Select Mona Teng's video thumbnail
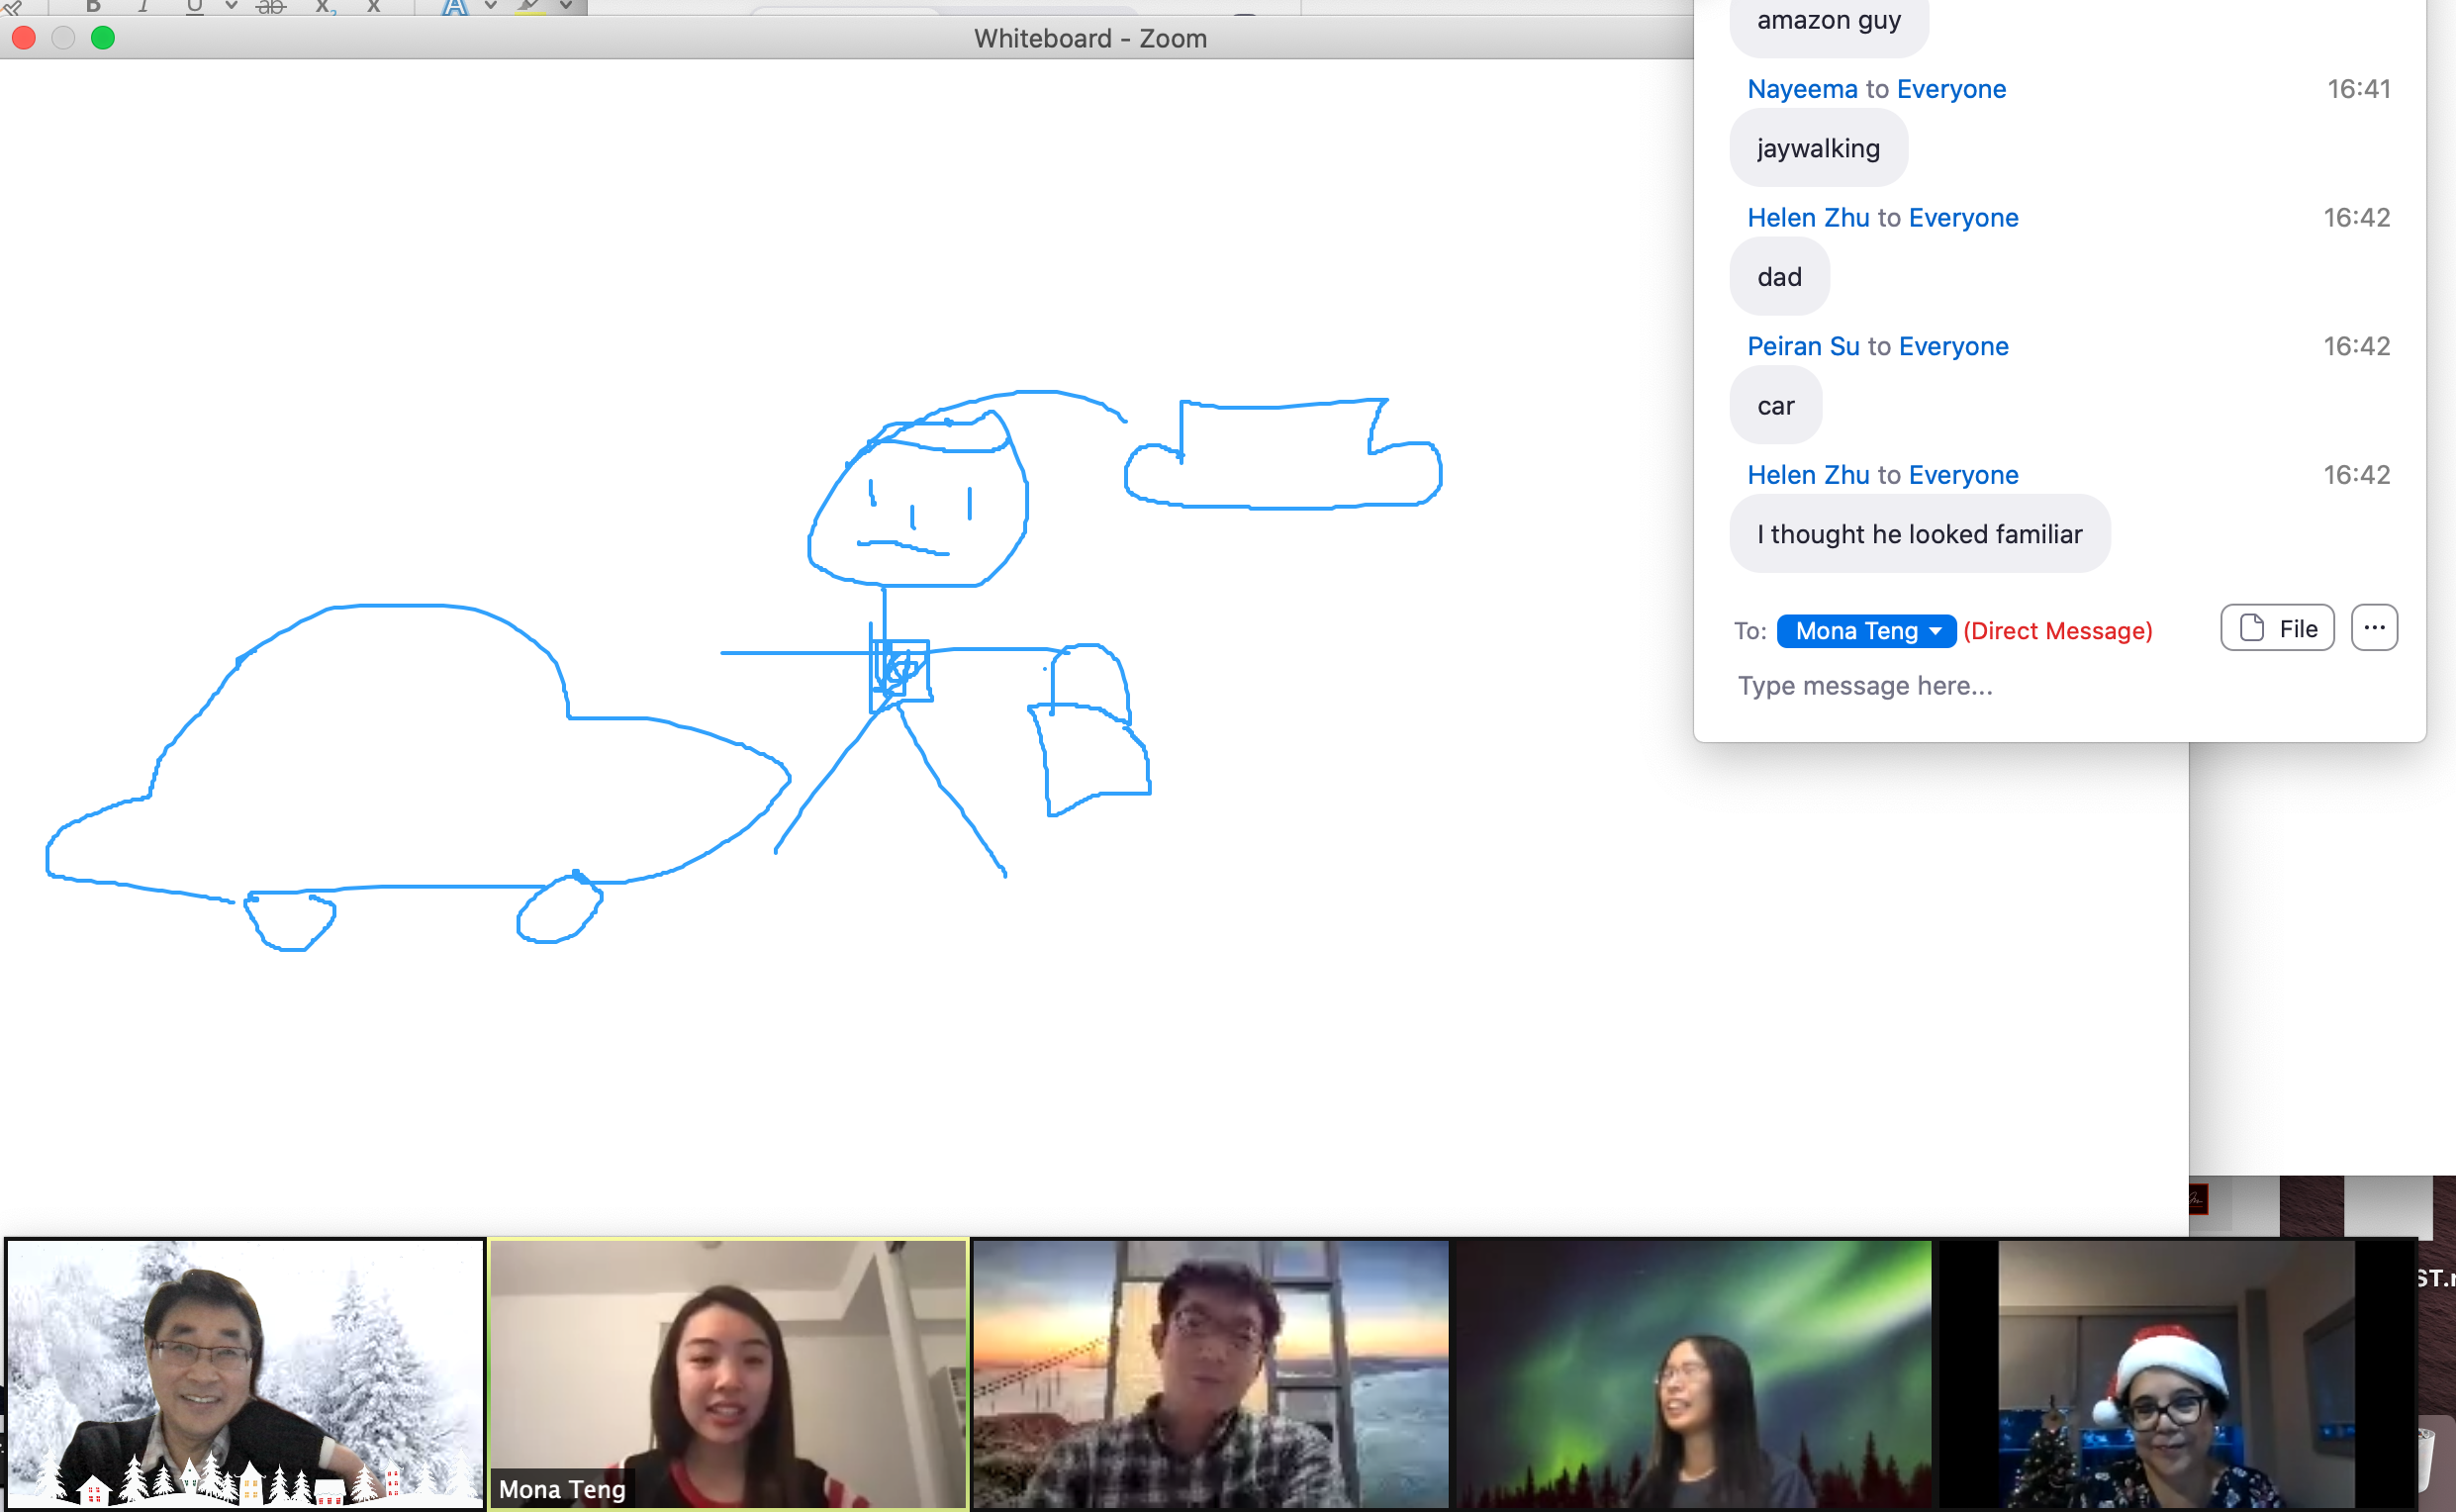Viewport: 2456px width, 1512px height. 728,1373
